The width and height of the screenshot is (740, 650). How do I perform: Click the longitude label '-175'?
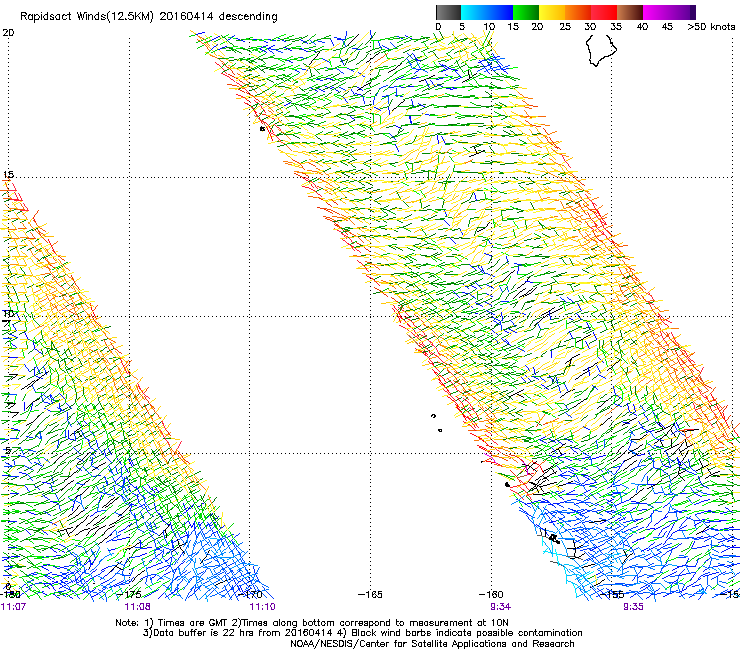click(x=129, y=594)
